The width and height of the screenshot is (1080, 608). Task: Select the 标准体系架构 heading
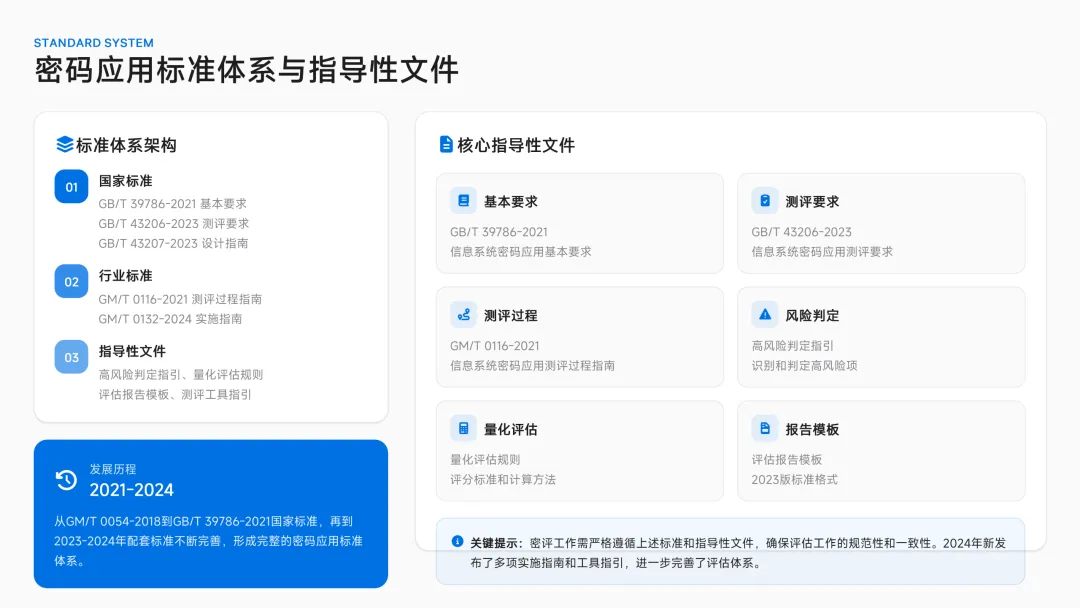[x=126, y=145]
